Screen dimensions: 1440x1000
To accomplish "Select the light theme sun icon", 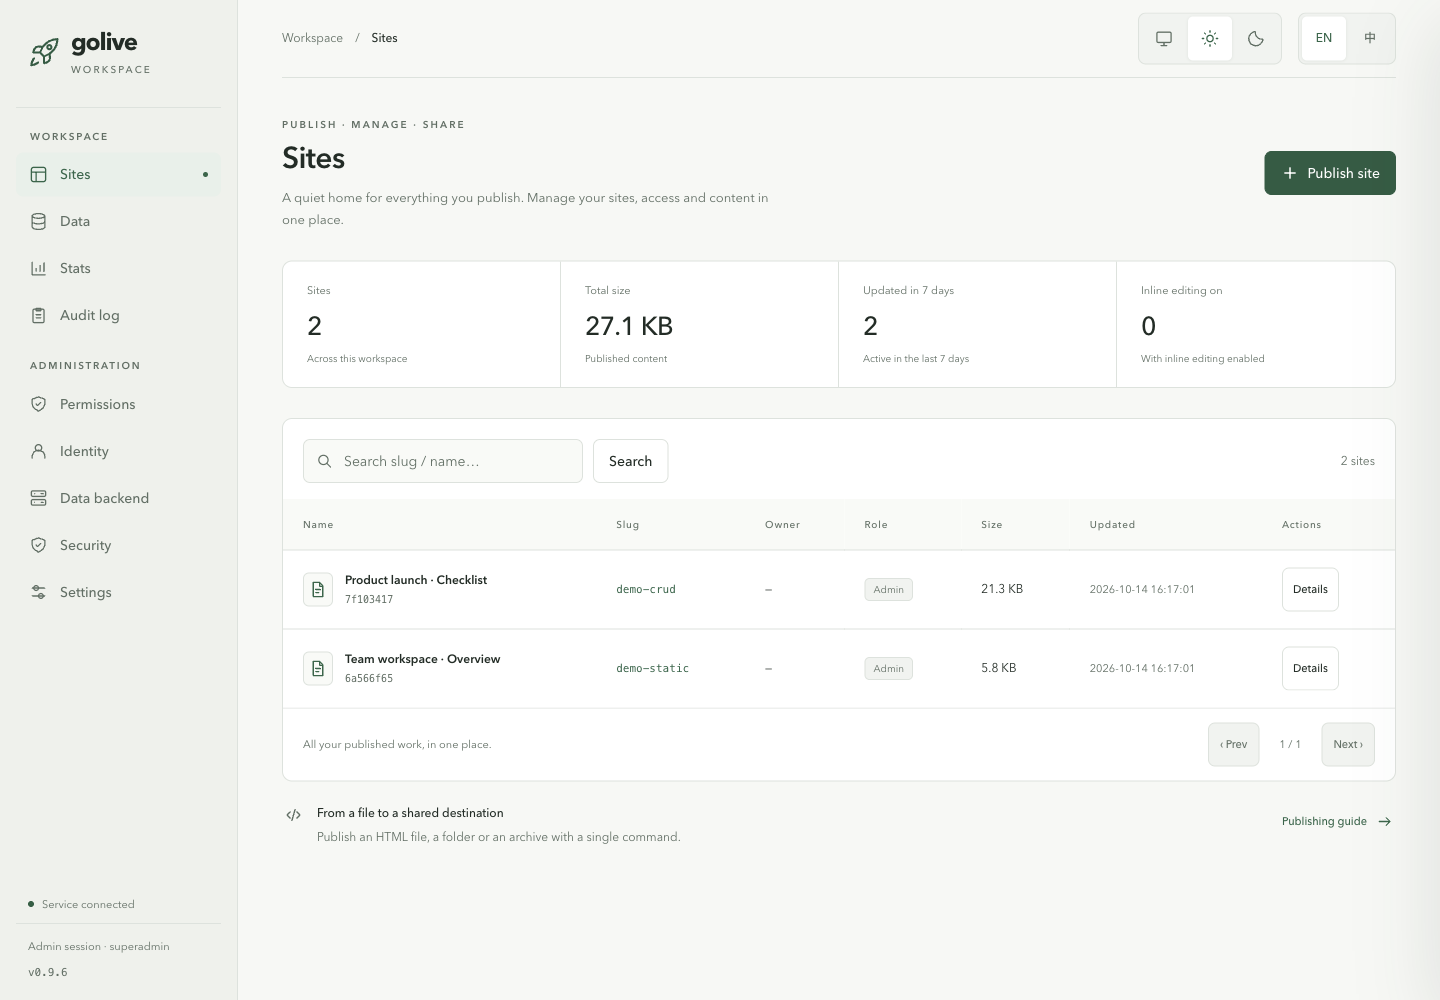I will click(x=1210, y=39).
